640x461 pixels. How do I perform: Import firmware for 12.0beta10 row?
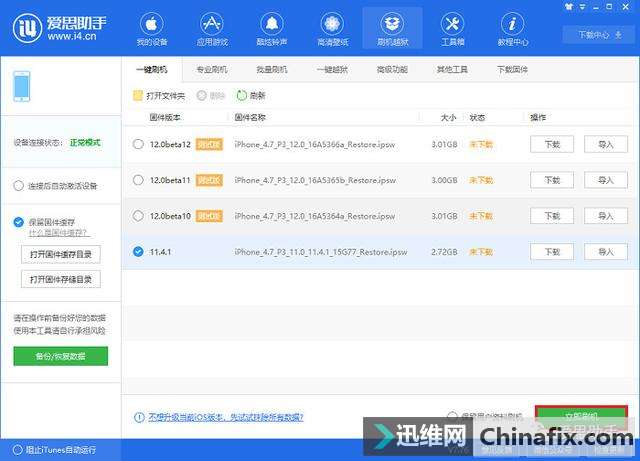coord(606,216)
